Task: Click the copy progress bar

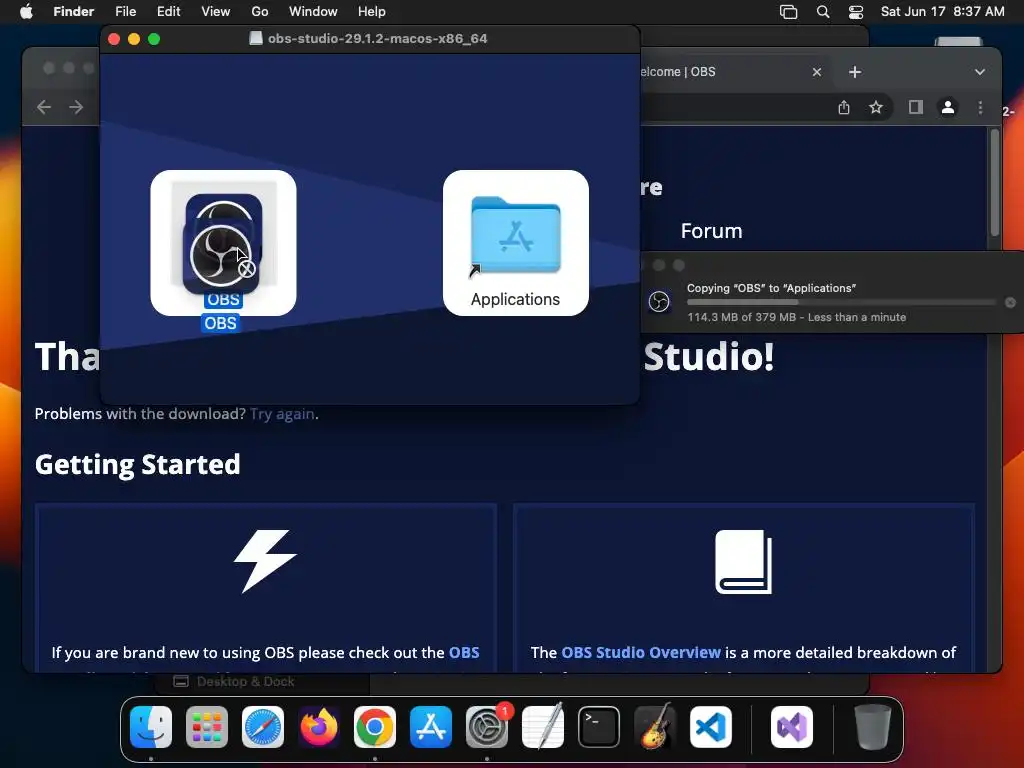Action: point(841,302)
